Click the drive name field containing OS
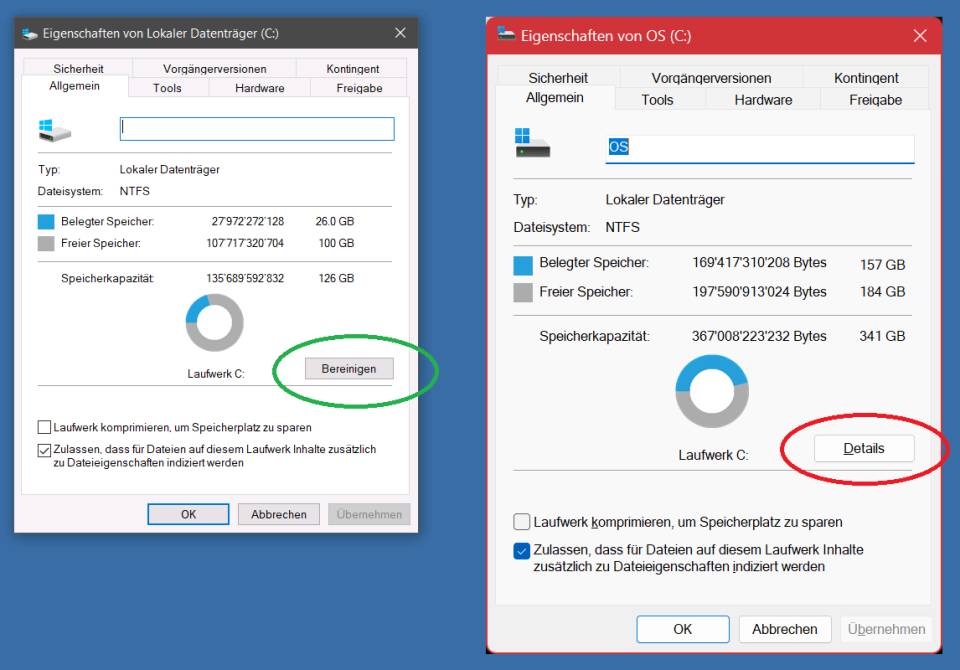 [760, 148]
